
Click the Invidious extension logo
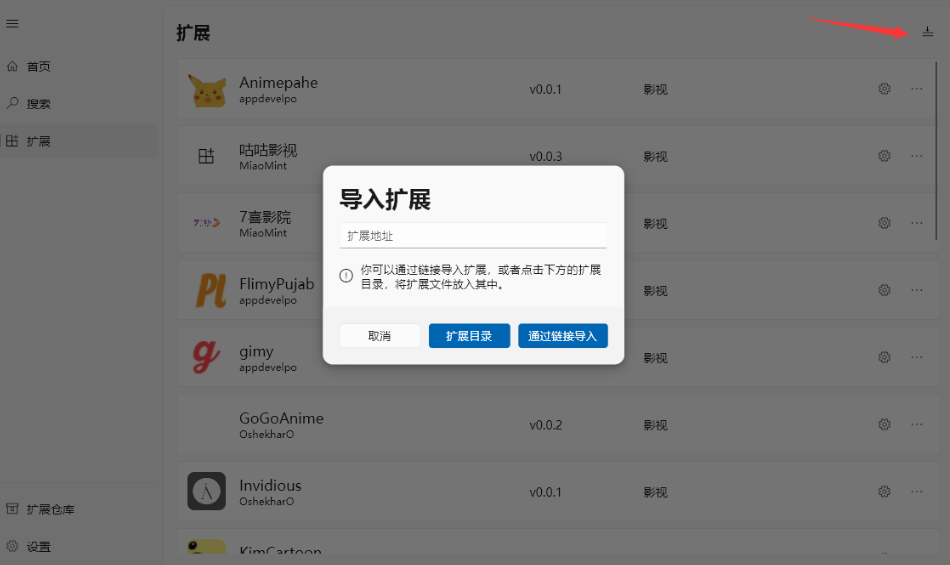pos(207,491)
